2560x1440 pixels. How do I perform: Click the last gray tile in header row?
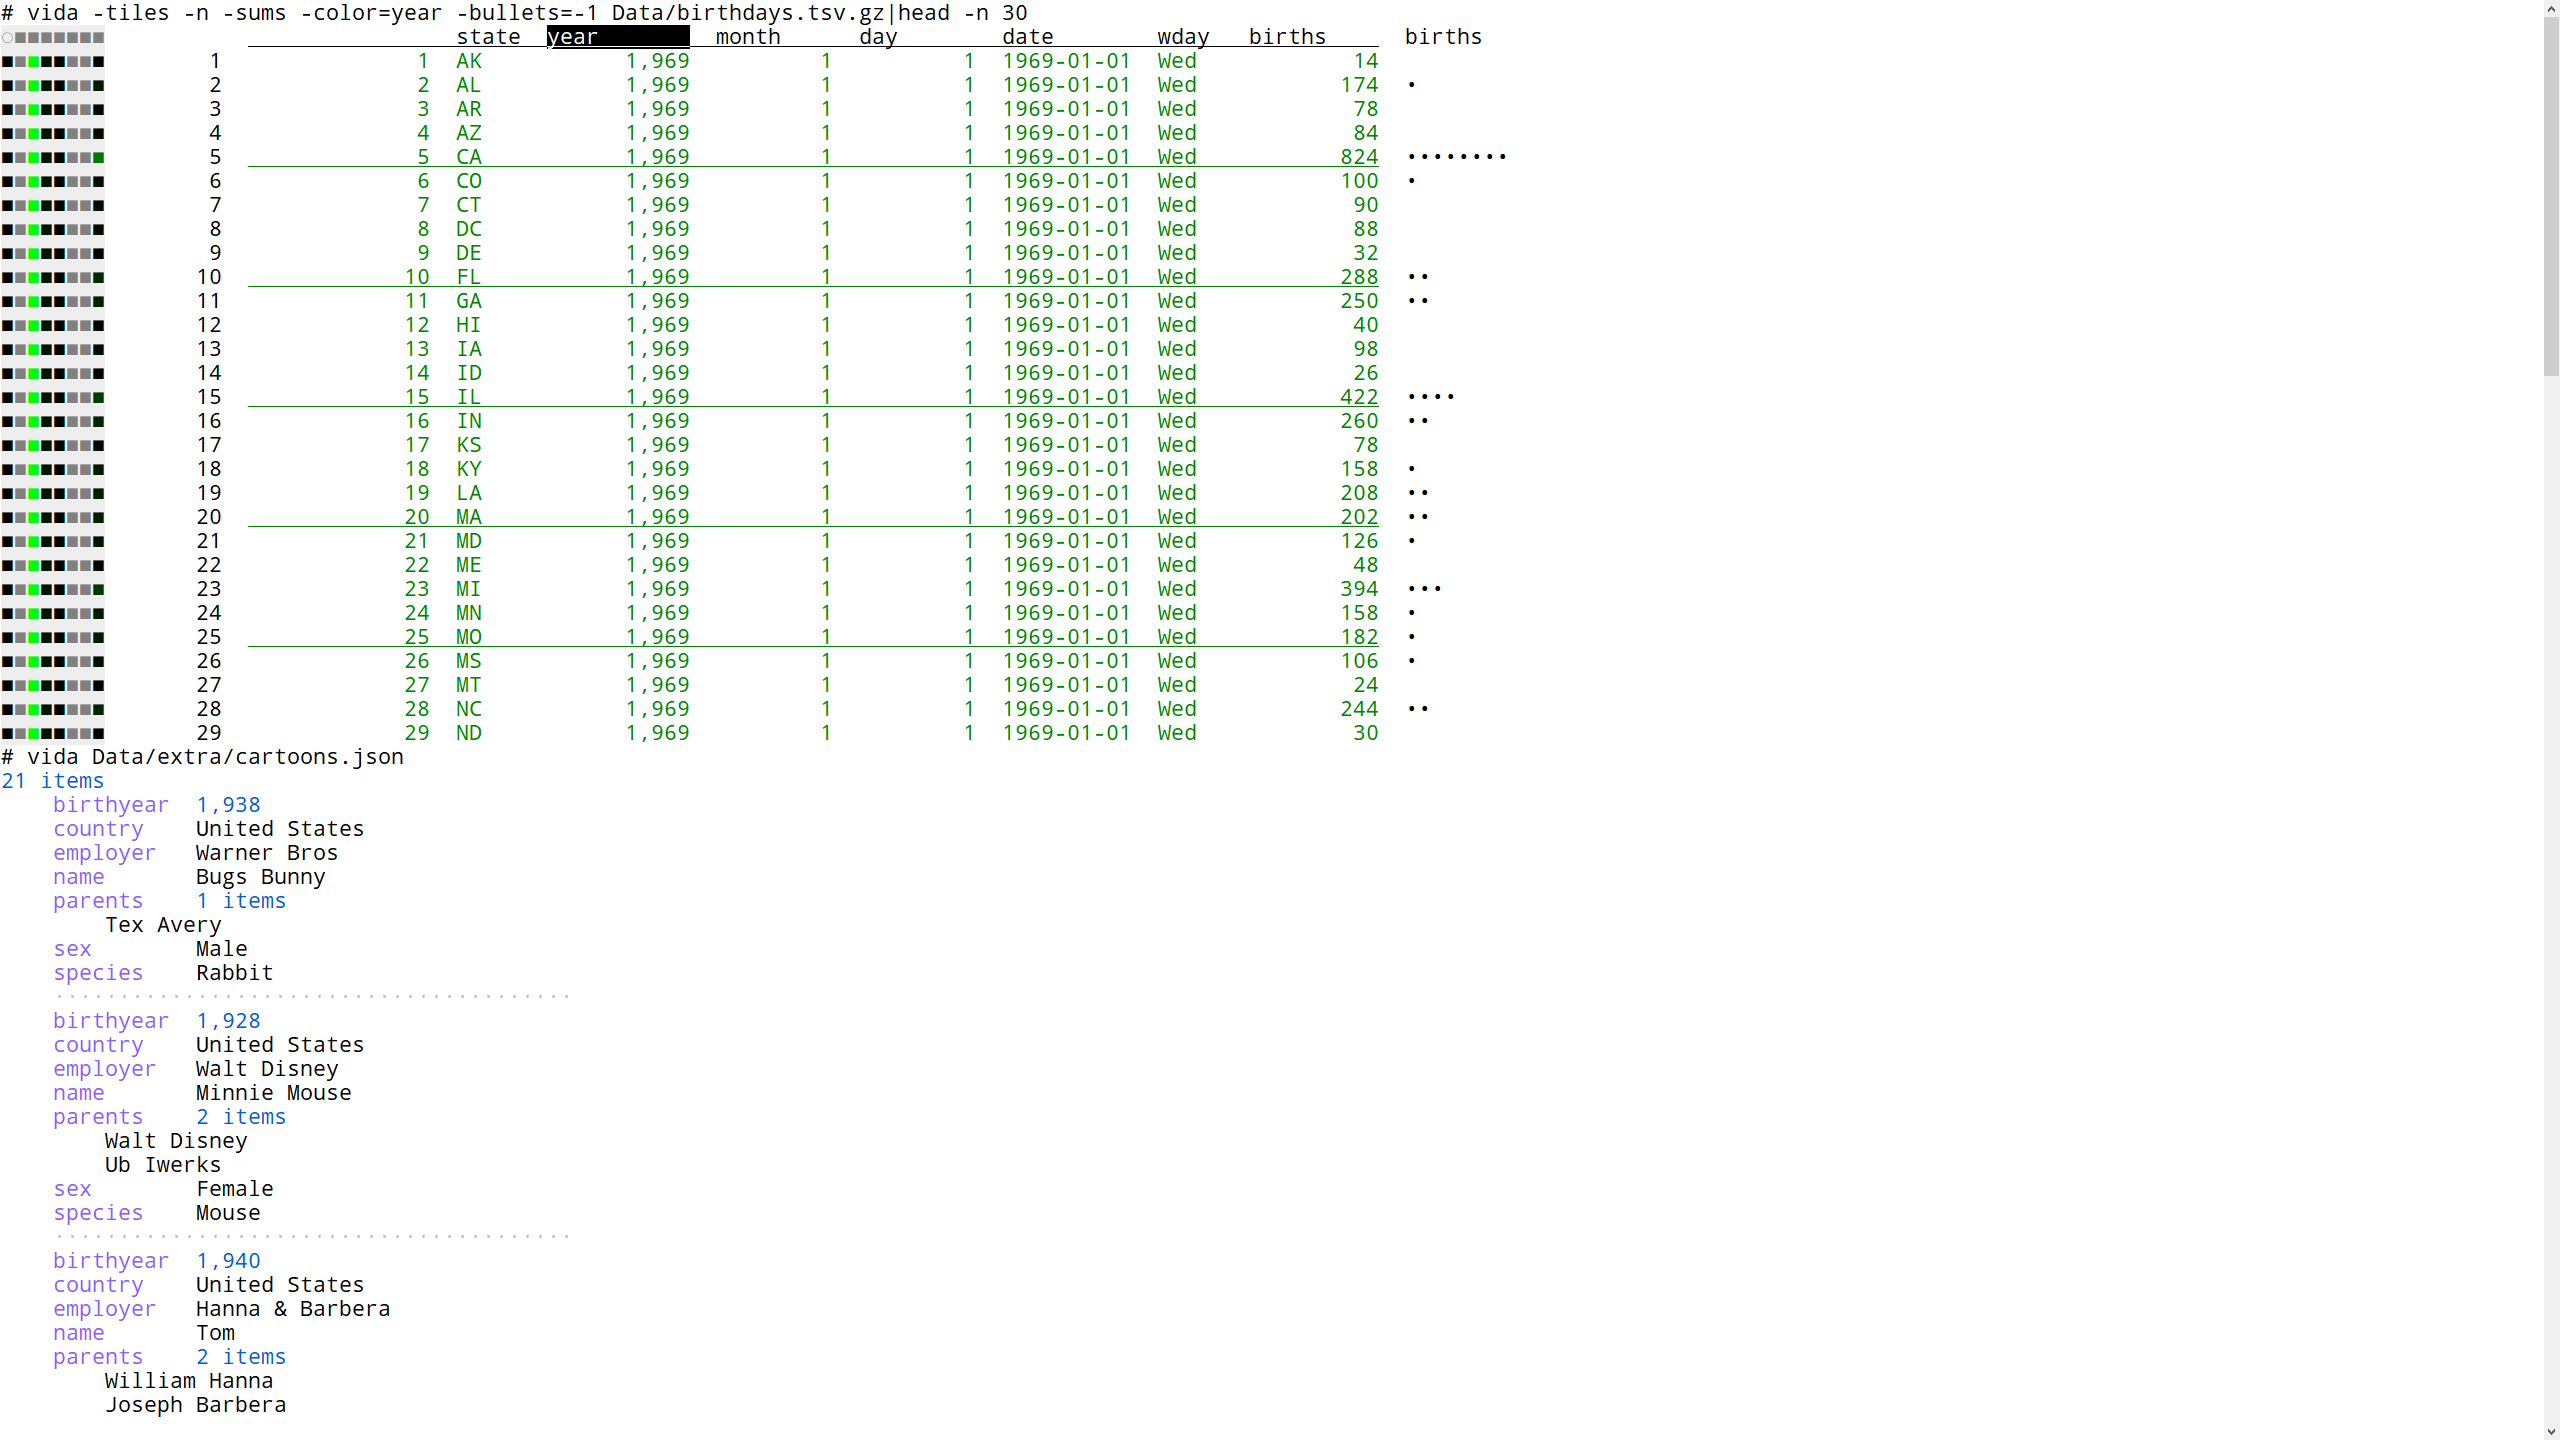point(99,38)
